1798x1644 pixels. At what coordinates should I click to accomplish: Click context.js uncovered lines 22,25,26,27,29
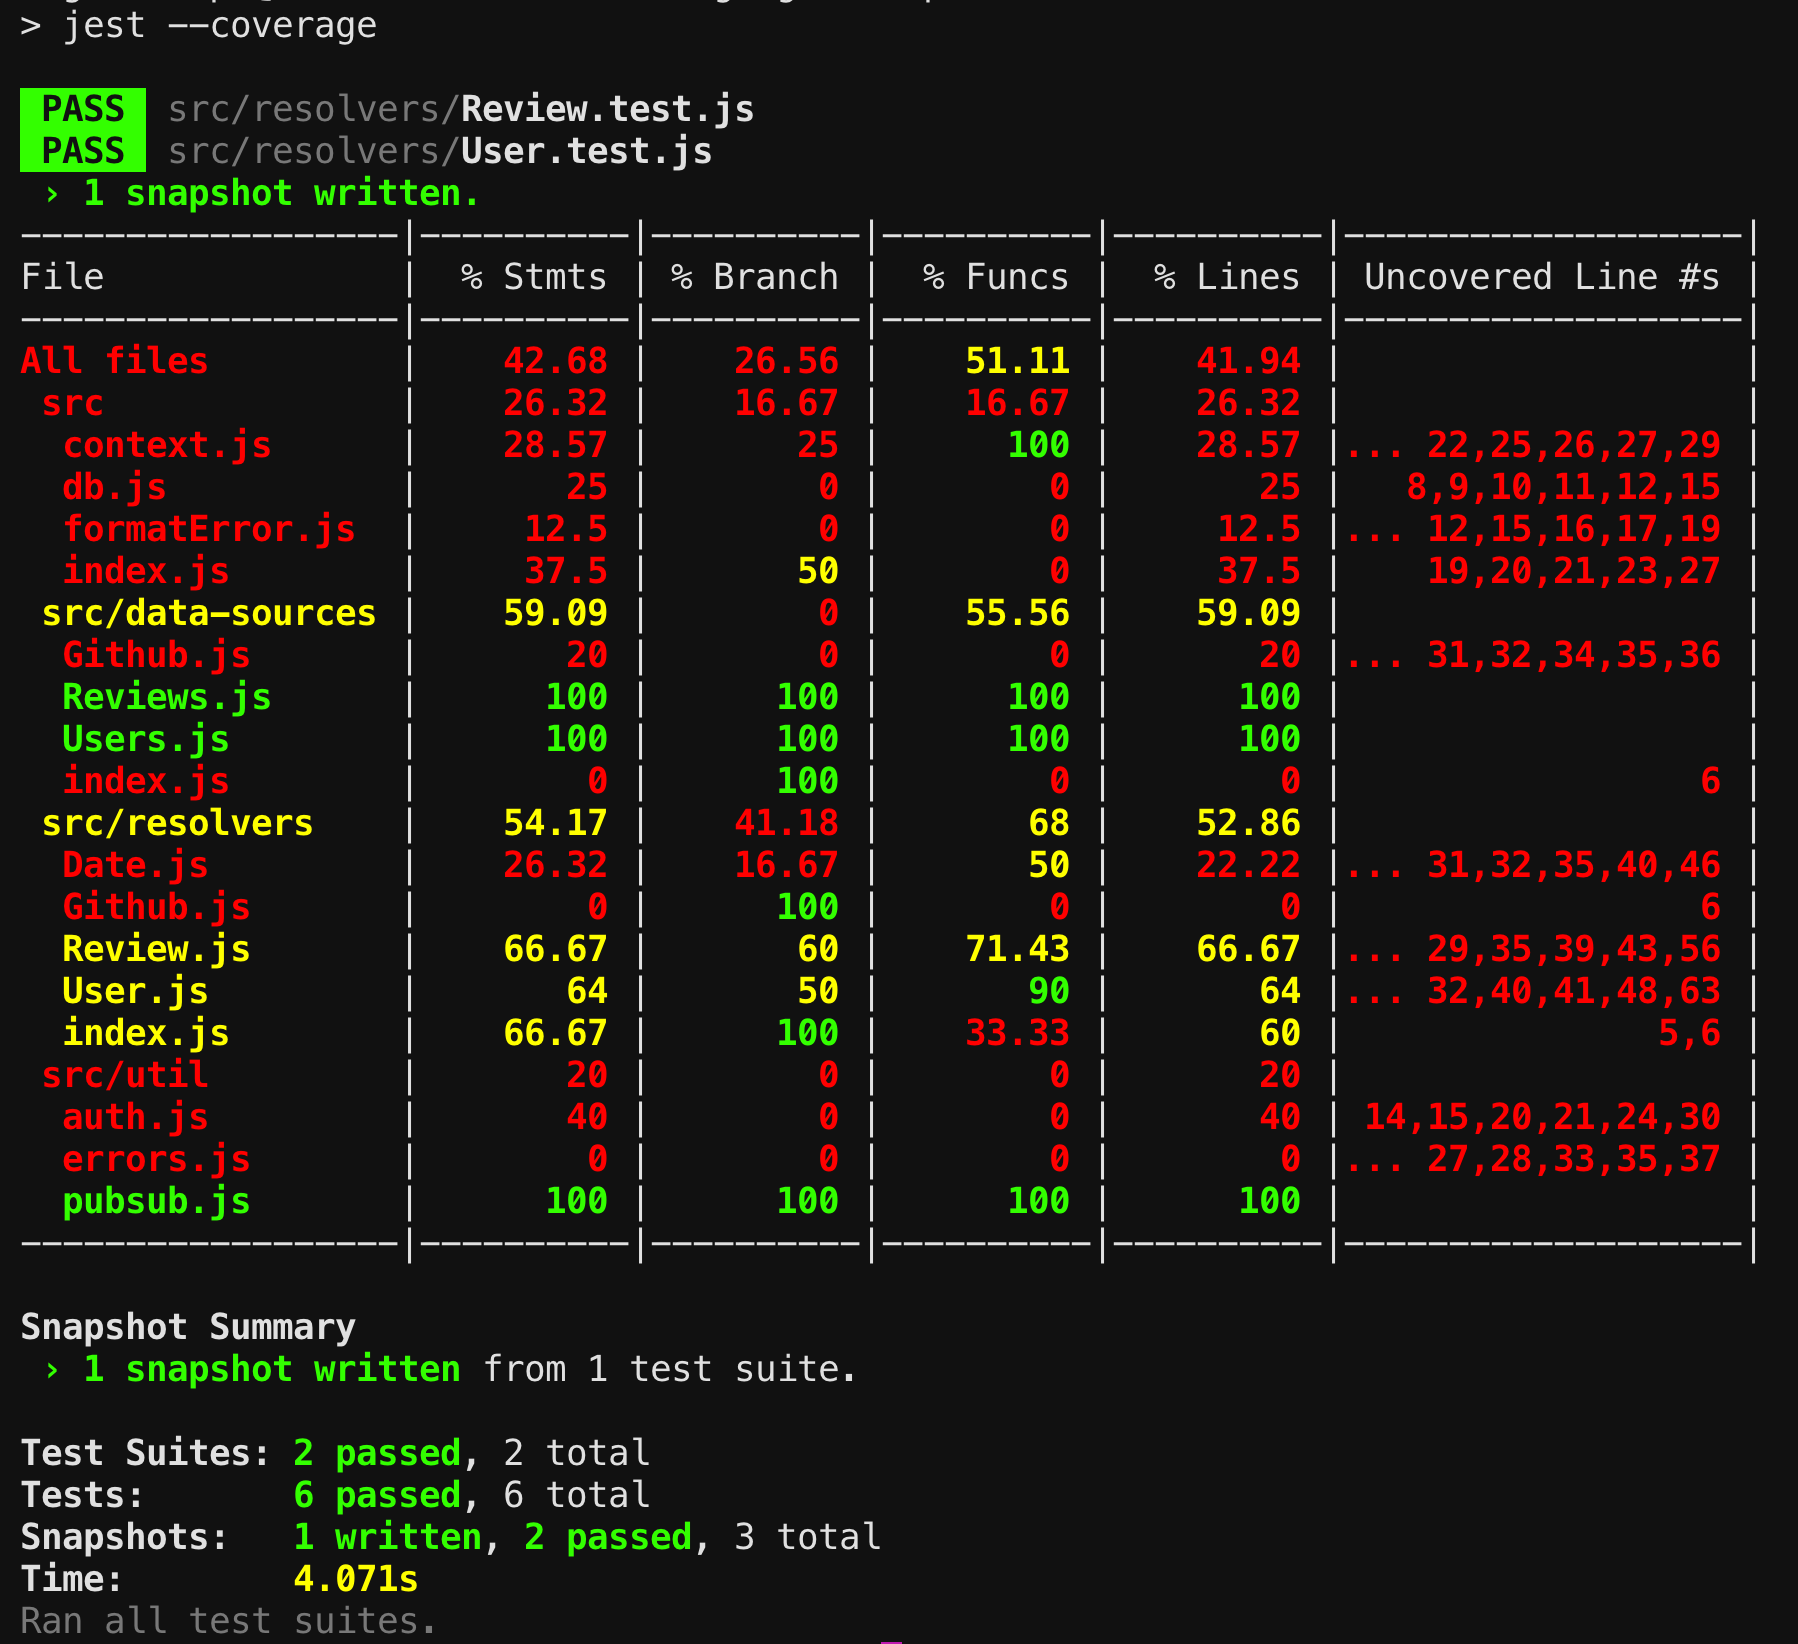click(x=1573, y=445)
